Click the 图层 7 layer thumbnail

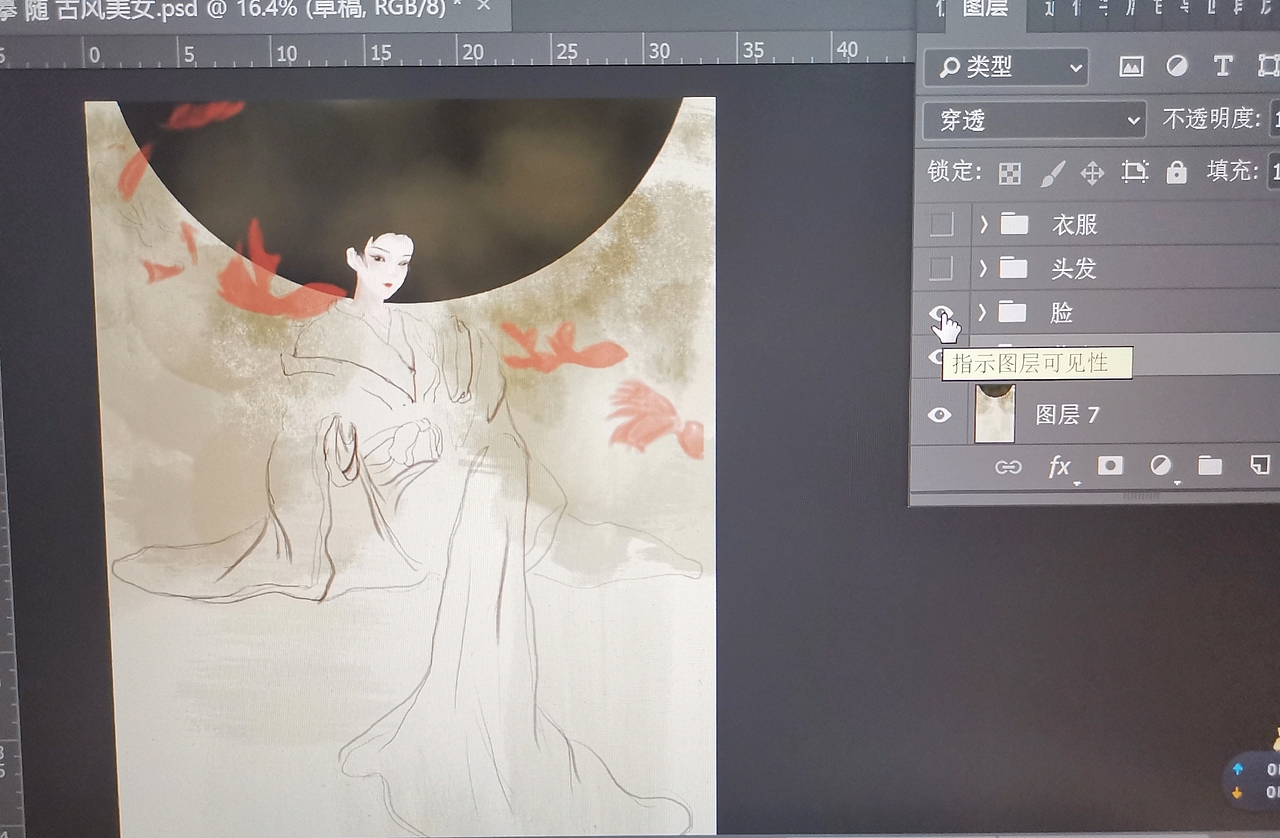coord(995,413)
